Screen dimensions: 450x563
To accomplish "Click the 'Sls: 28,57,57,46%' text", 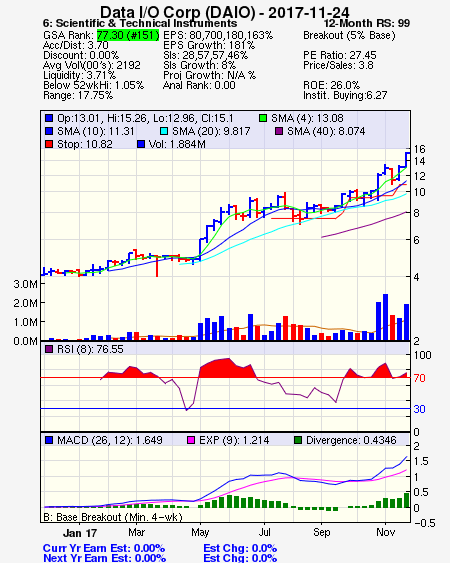I will pos(205,55).
